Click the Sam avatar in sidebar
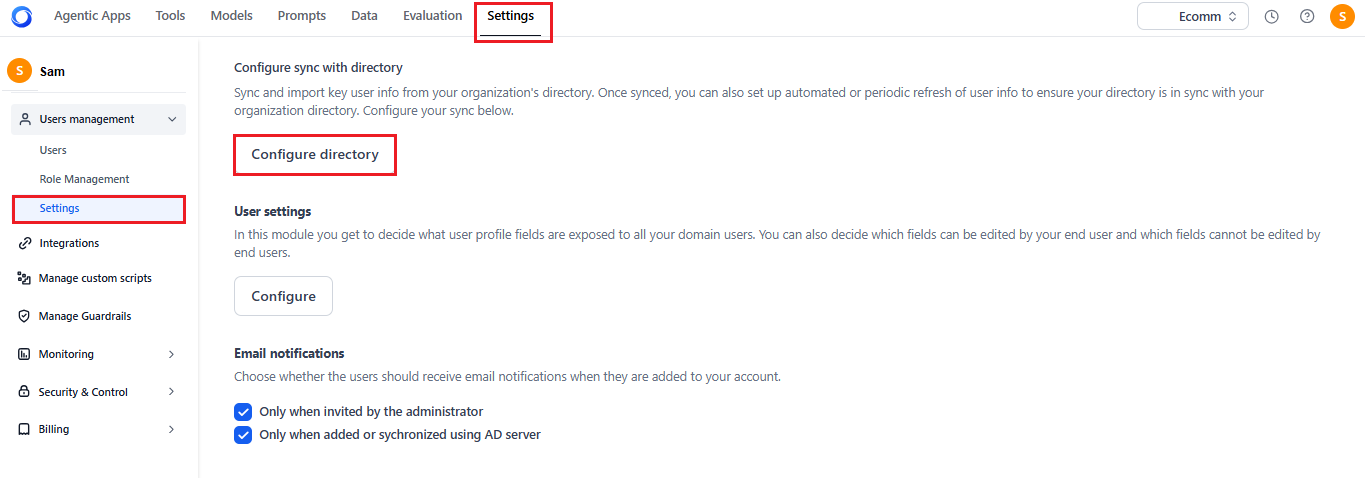Image resolution: width=1365 pixels, height=478 pixels. point(19,71)
